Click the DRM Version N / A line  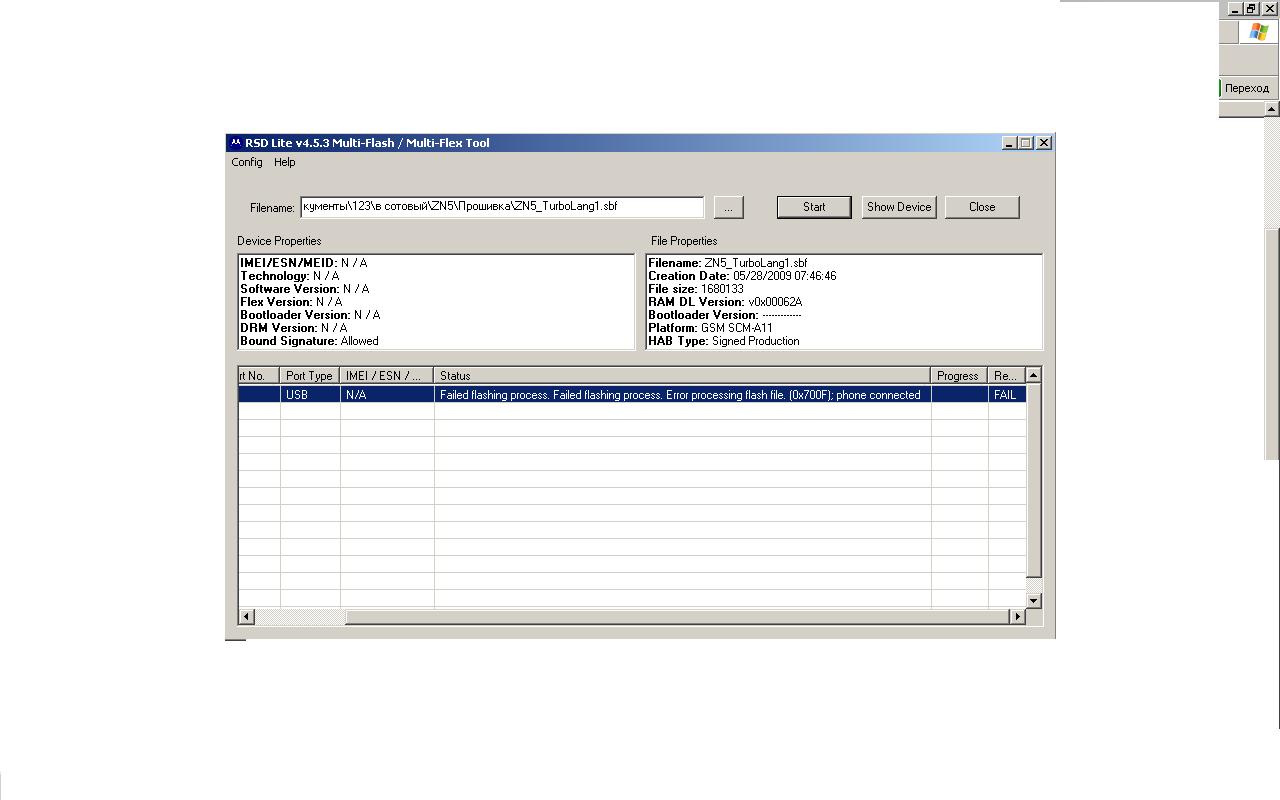(294, 328)
